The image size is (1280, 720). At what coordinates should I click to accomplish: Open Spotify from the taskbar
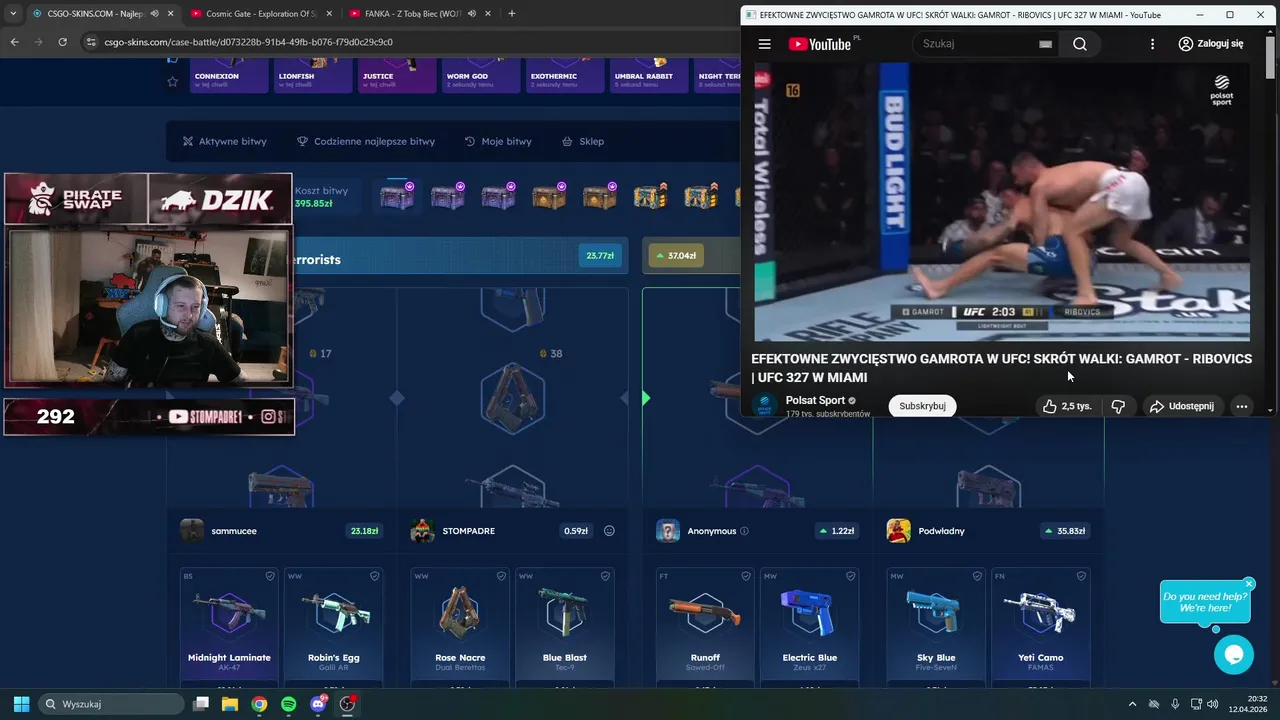[288, 704]
